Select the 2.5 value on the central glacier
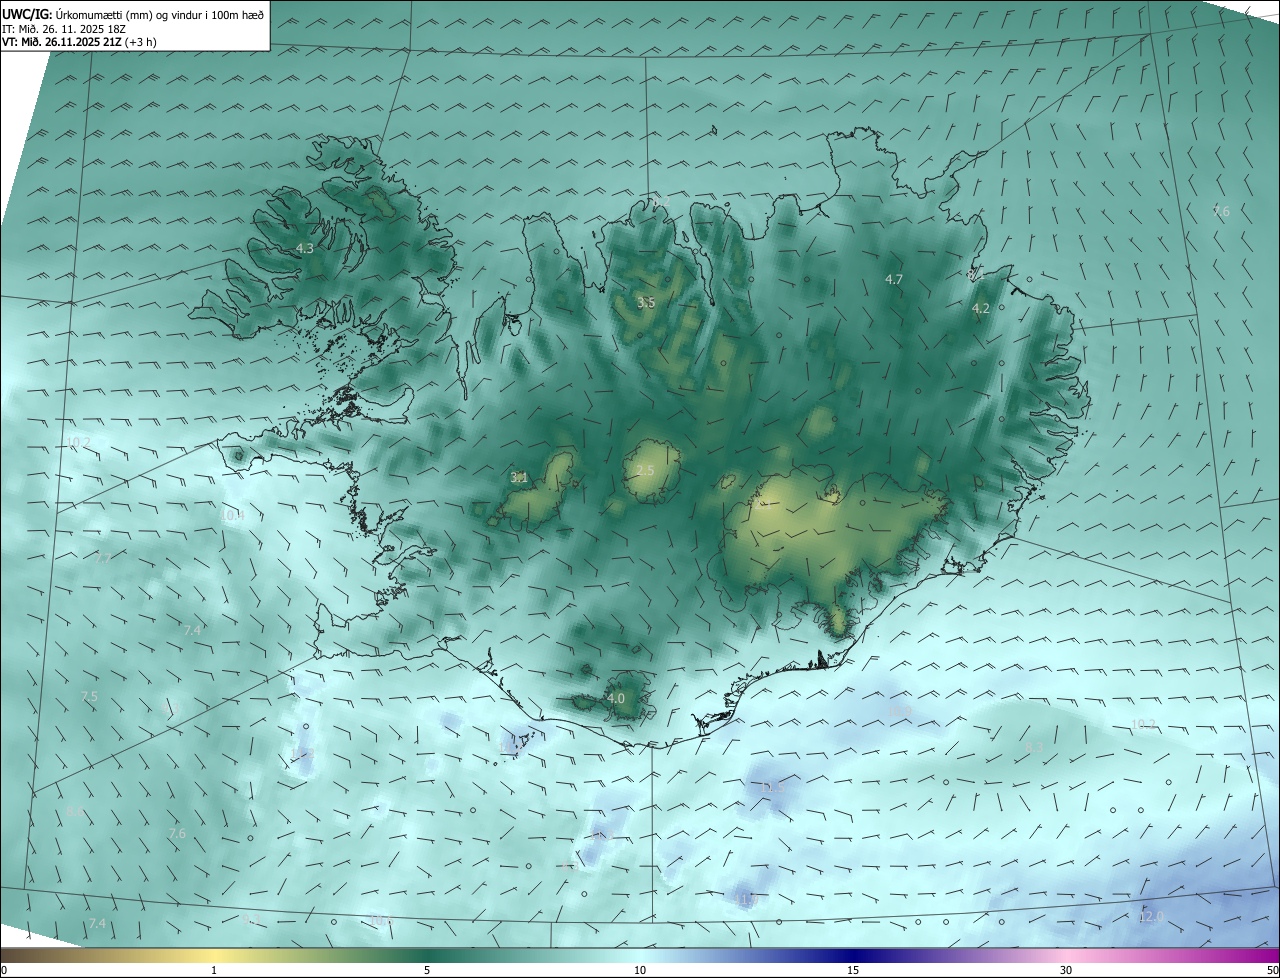This screenshot has width=1280, height=978. click(x=645, y=471)
